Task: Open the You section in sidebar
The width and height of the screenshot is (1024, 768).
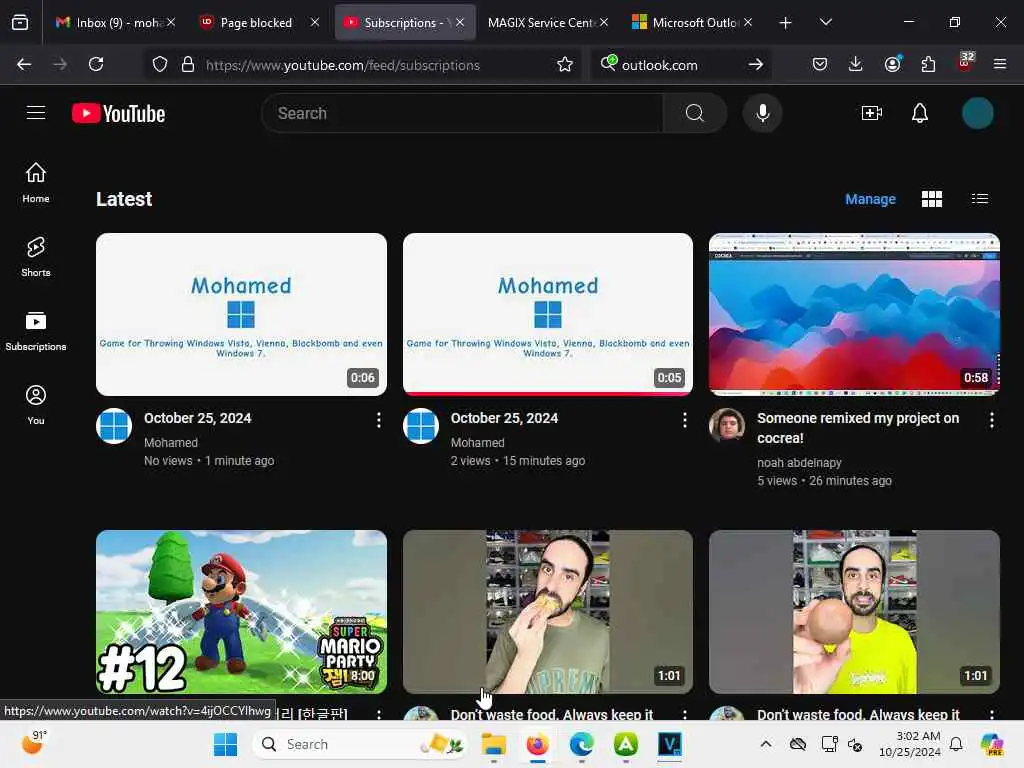Action: point(36,405)
